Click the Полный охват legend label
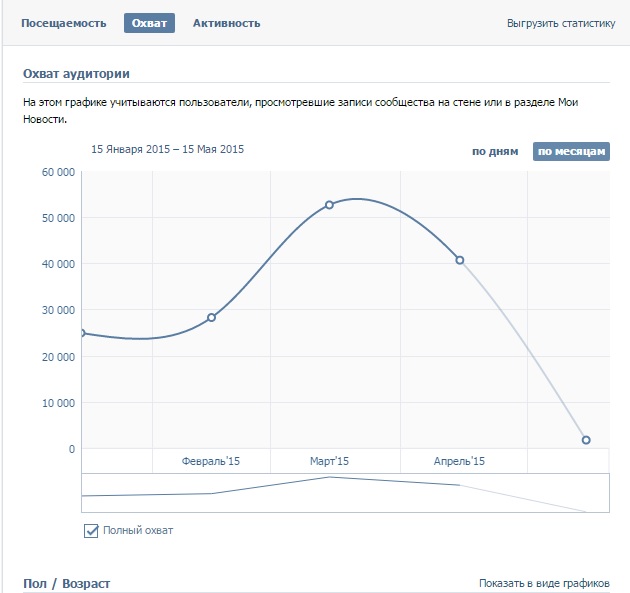 click(x=138, y=530)
